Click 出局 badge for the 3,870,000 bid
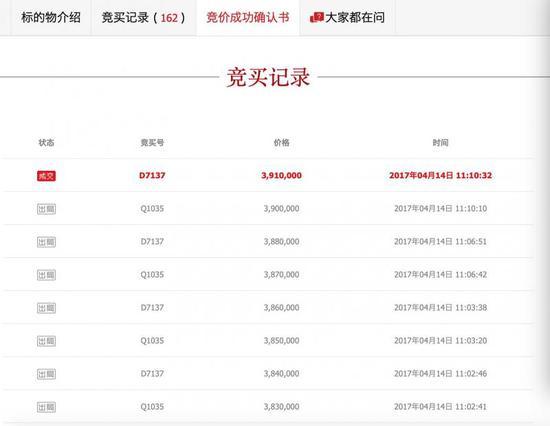 pos(46,275)
